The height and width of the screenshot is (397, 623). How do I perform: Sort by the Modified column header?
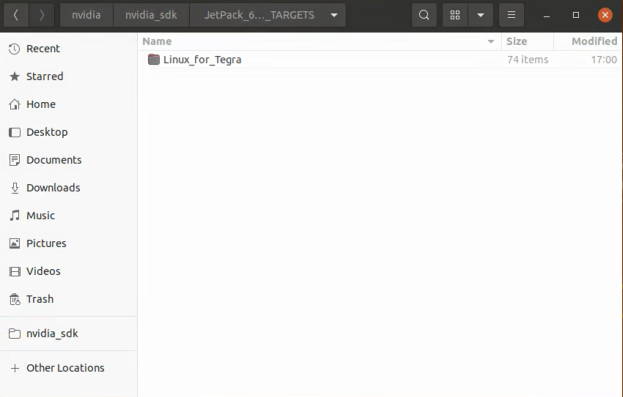[588, 41]
